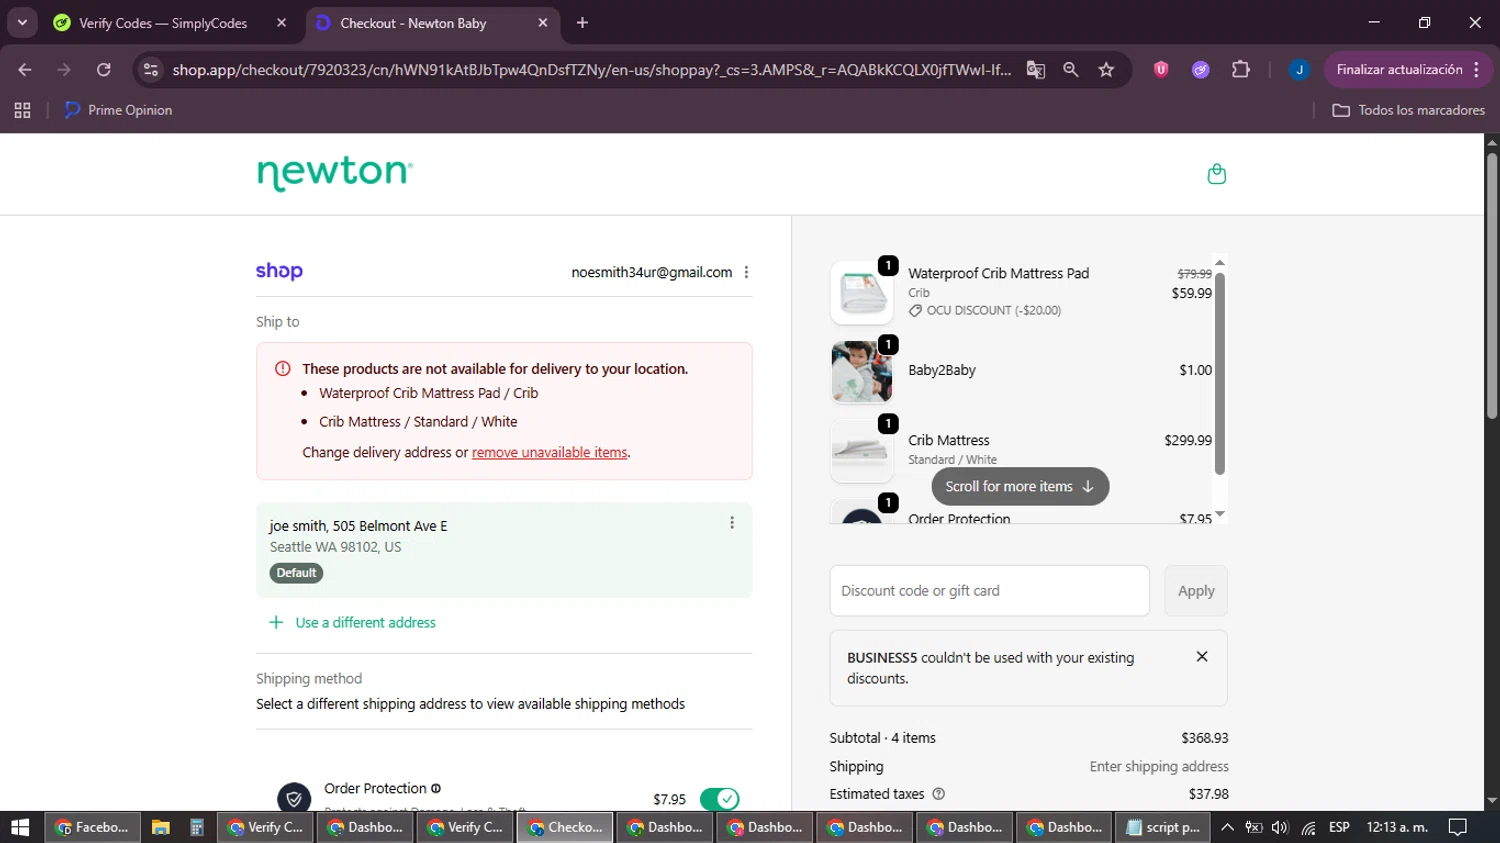Close the Checkout - Newton Baby tab
This screenshot has height=843, width=1500.
543,23
